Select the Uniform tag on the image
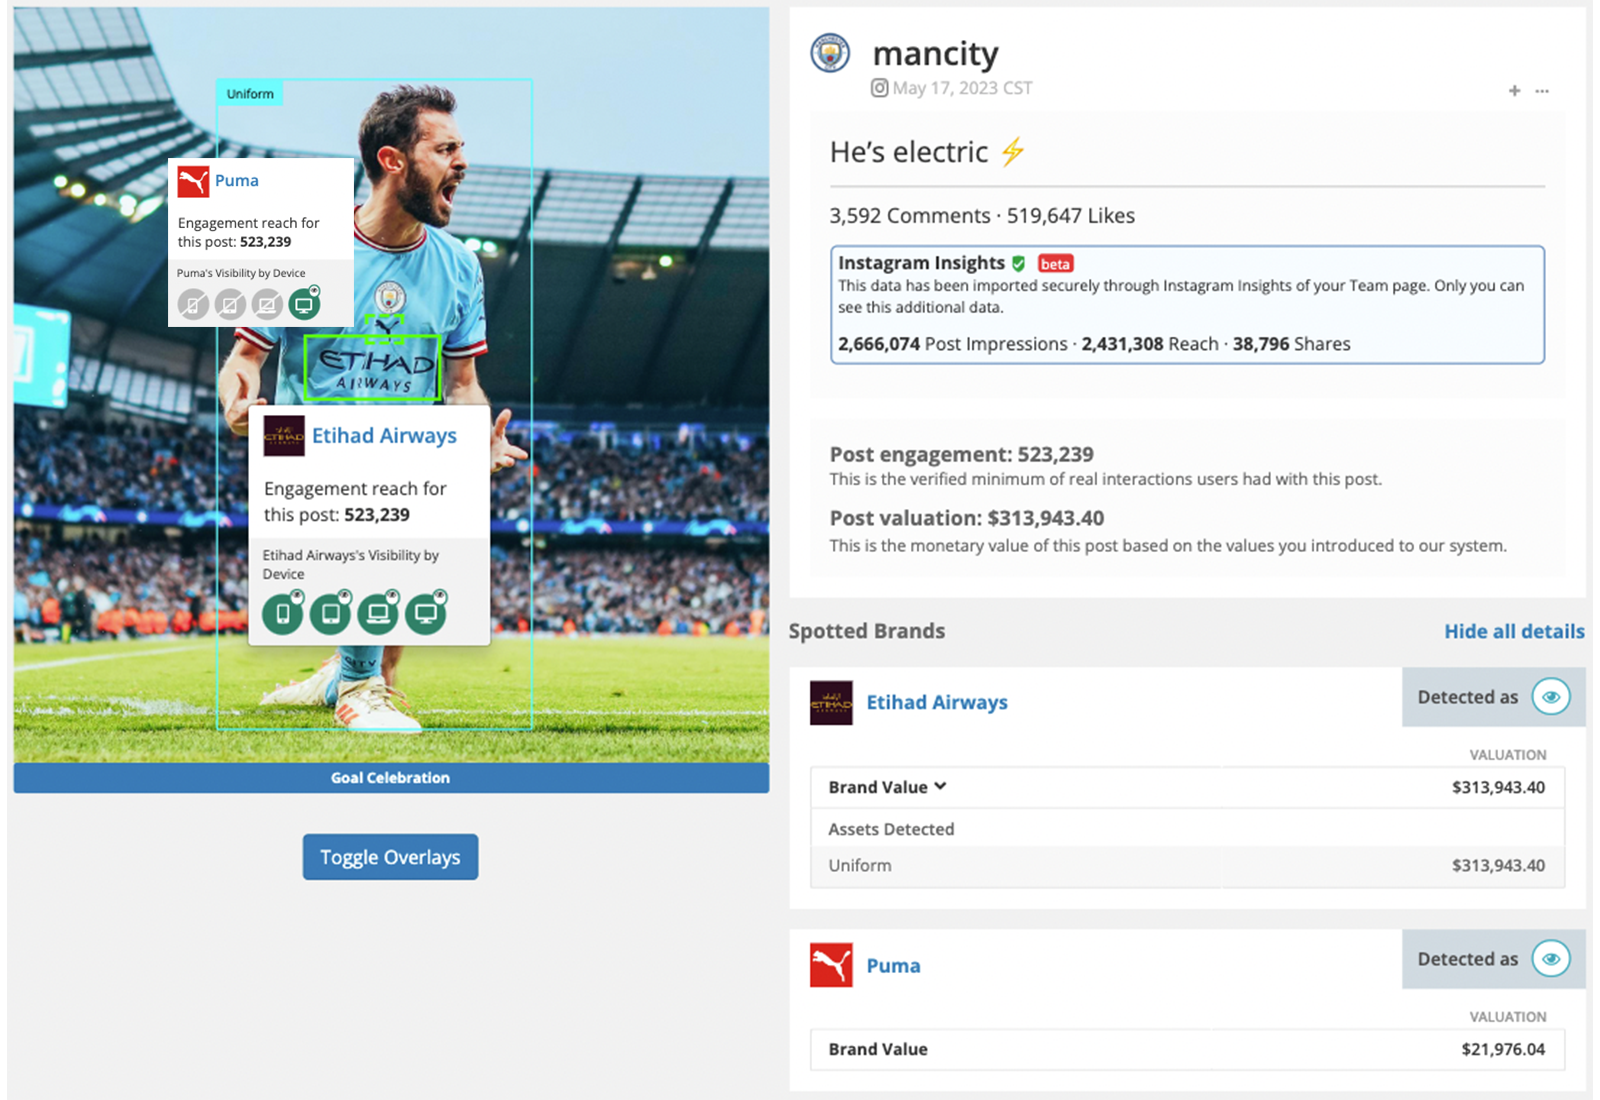Screen dimensions: 1600x1100 (x=250, y=93)
